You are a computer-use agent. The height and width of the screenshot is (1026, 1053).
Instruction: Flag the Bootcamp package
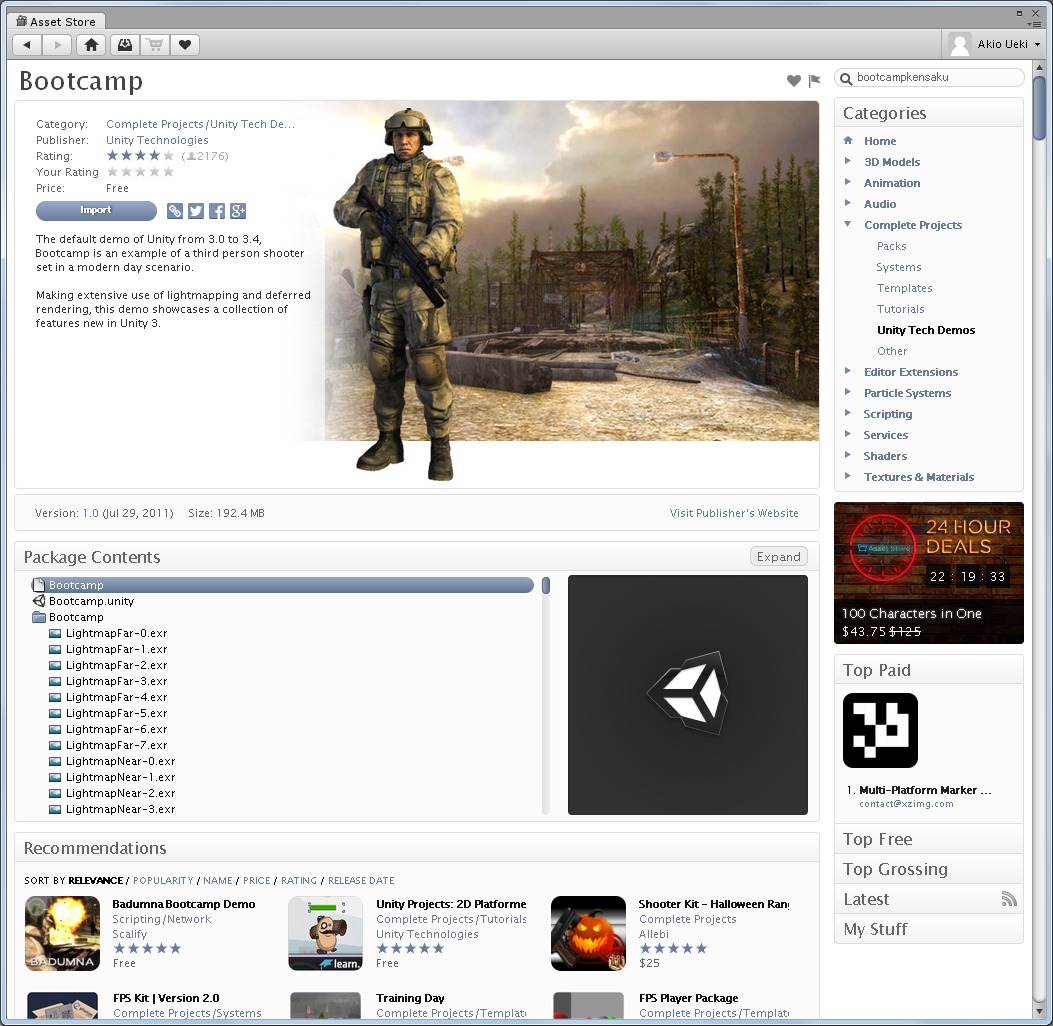tap(815, 81)
